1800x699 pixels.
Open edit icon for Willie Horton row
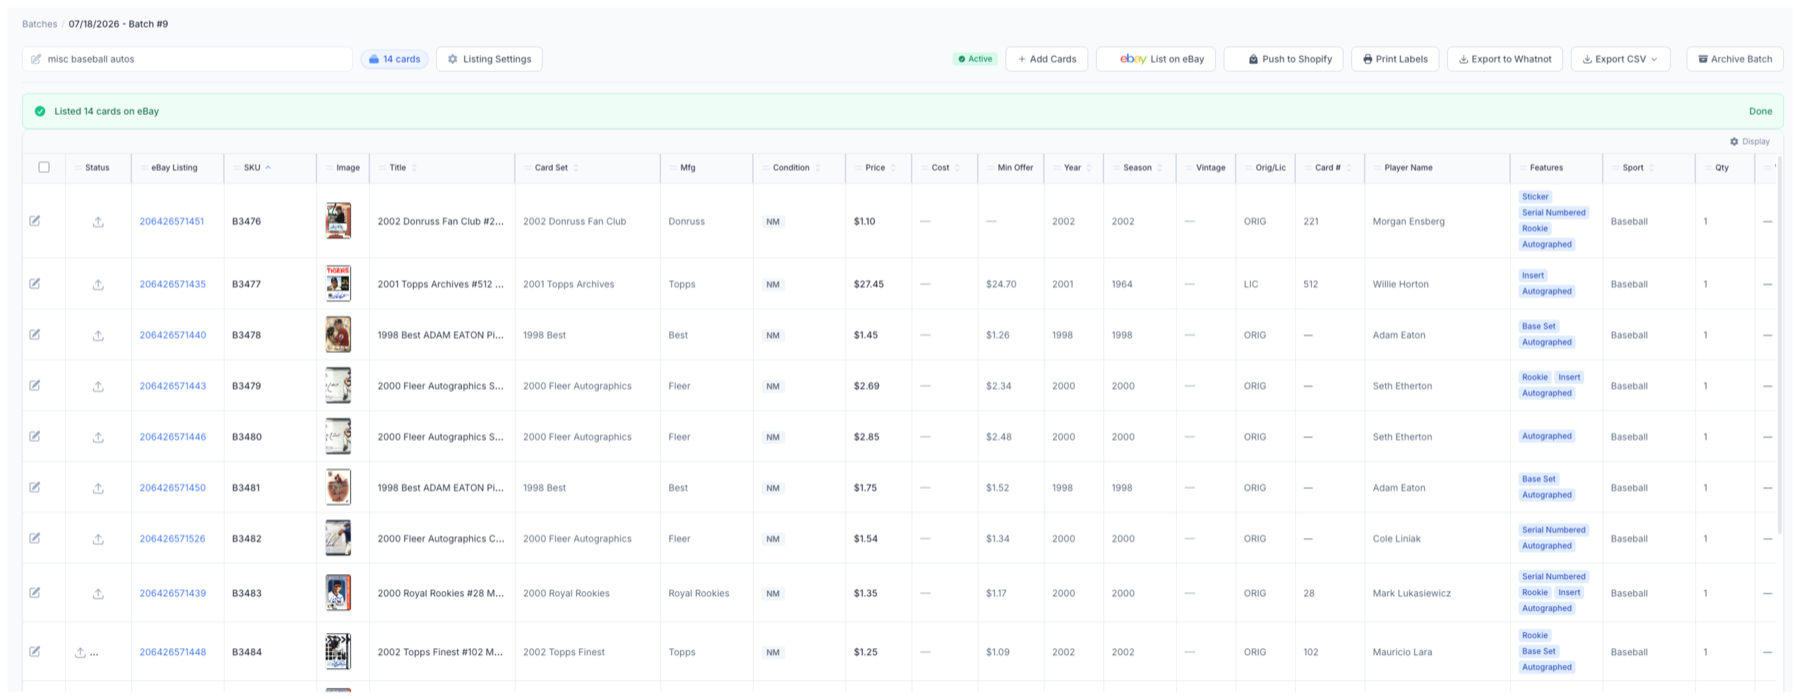(x=35, y=284)
